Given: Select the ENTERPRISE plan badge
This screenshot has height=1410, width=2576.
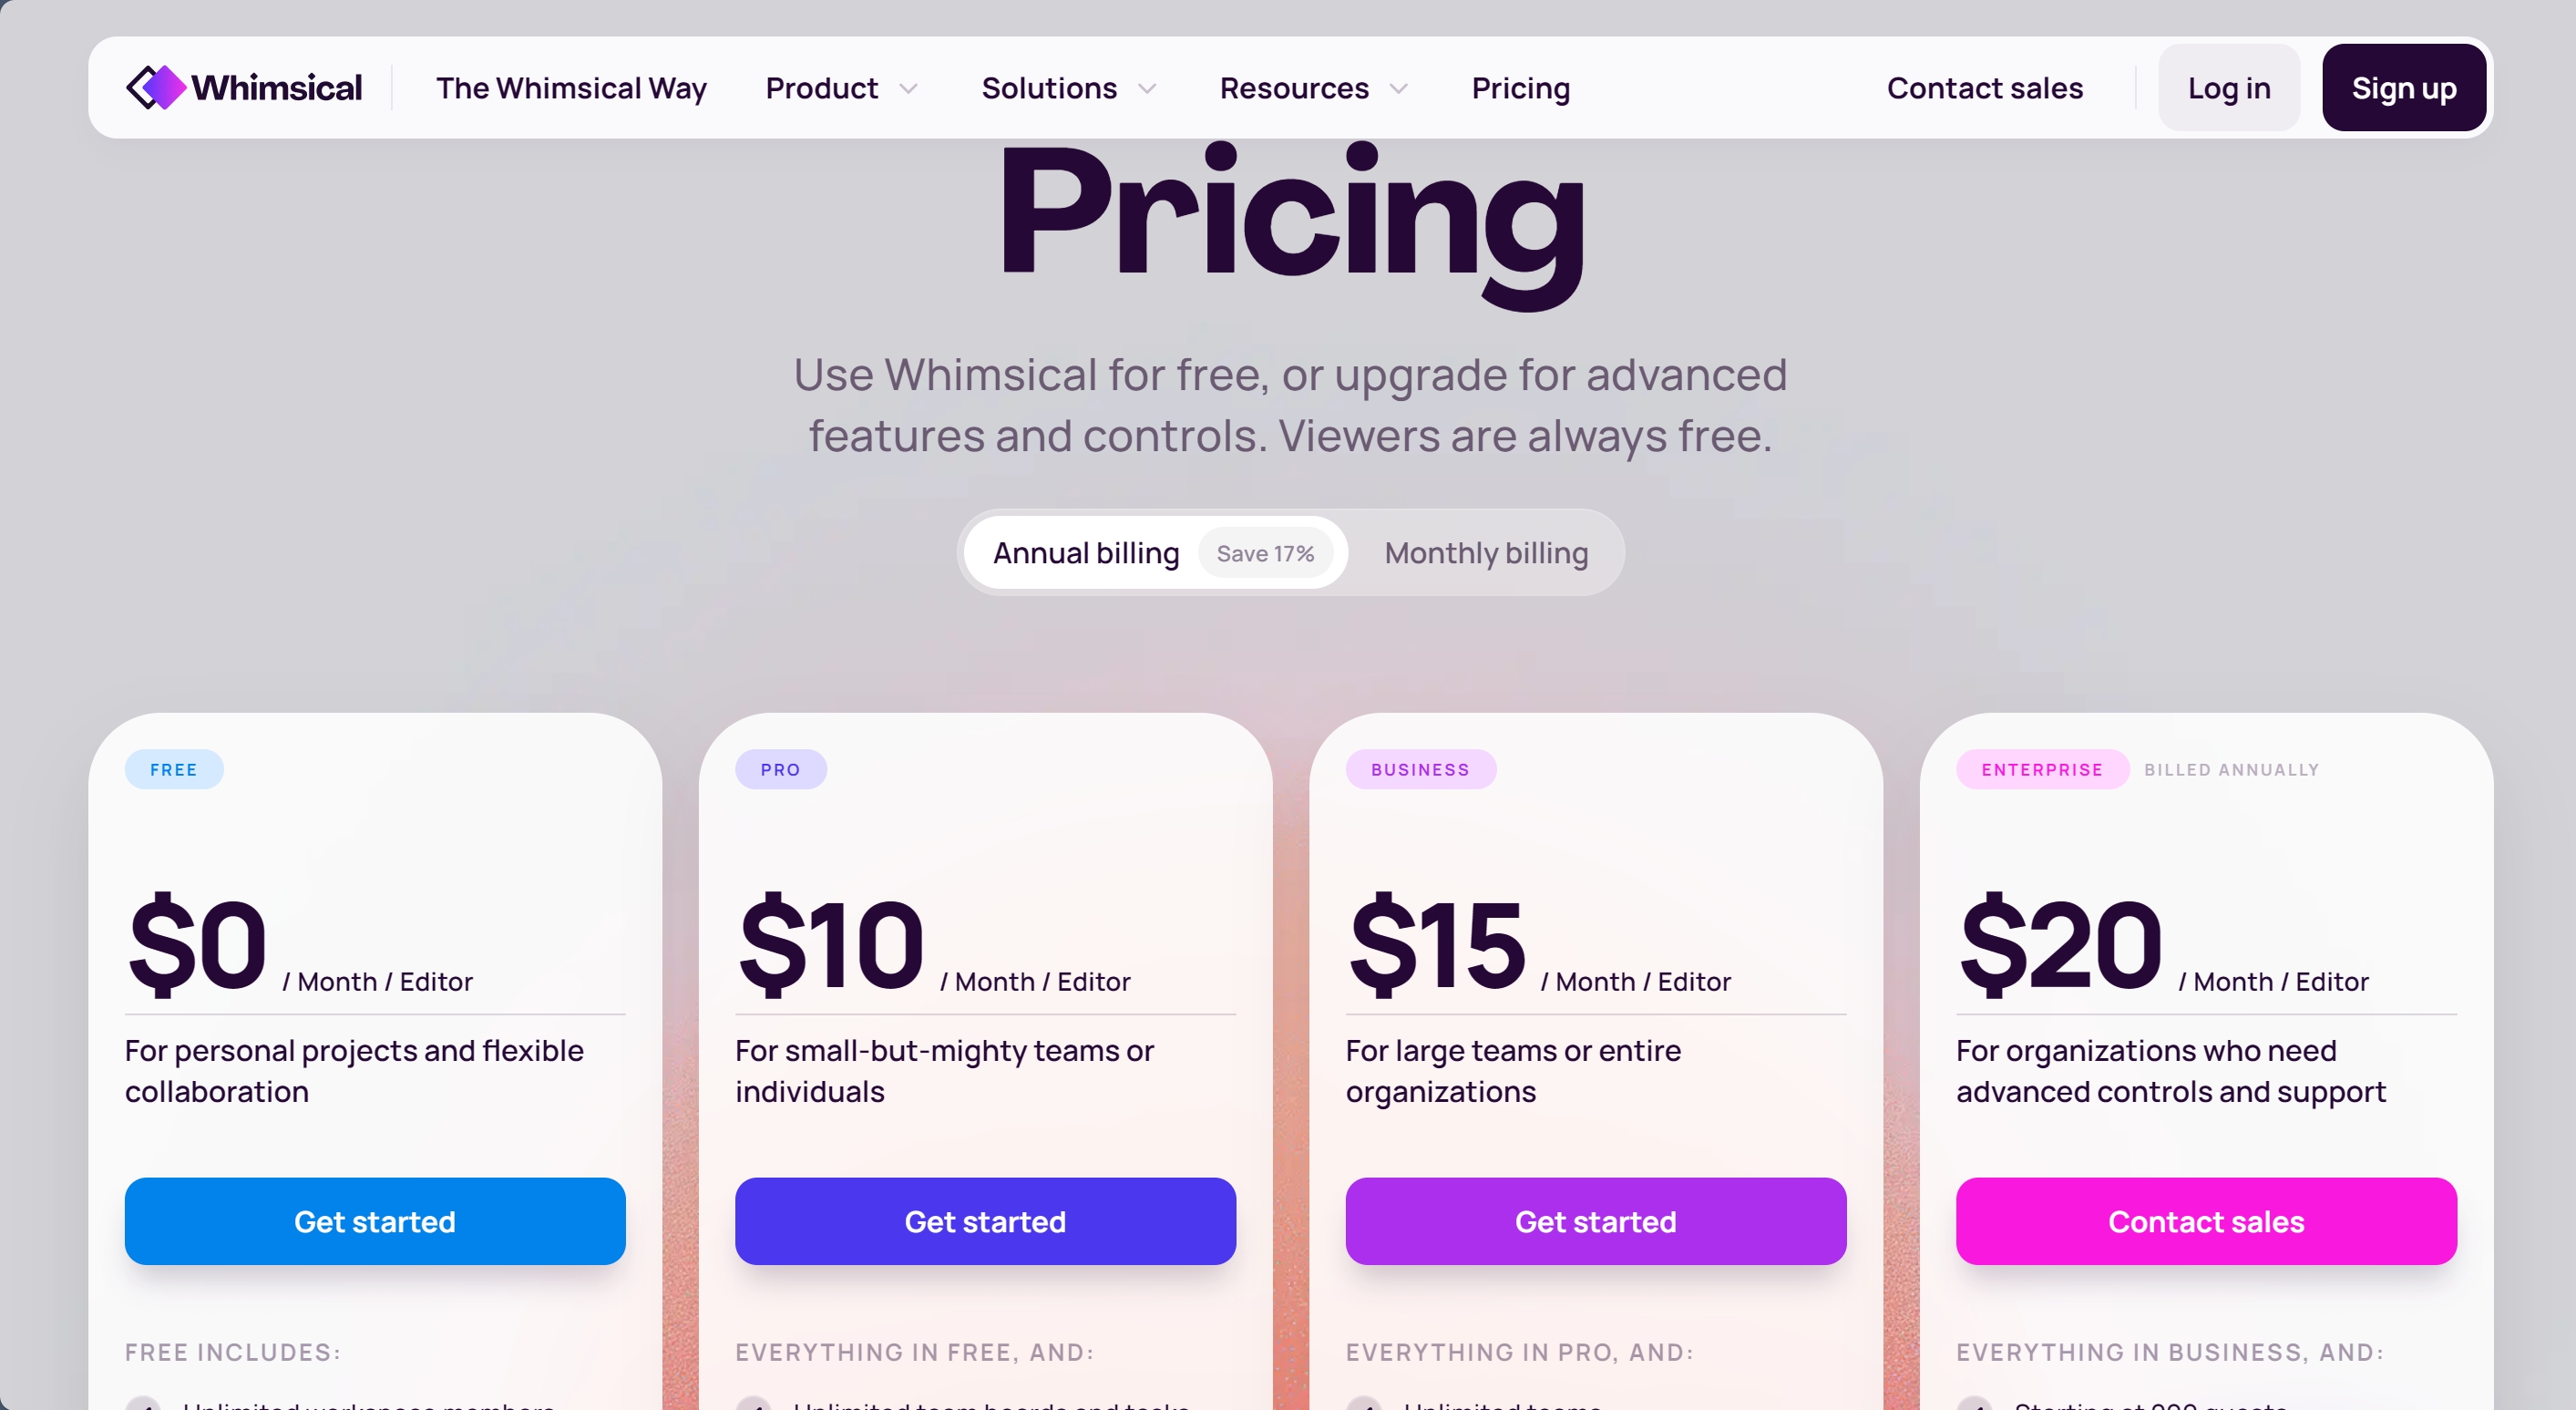Looking at the screenshot, I should pos(2042,769).
